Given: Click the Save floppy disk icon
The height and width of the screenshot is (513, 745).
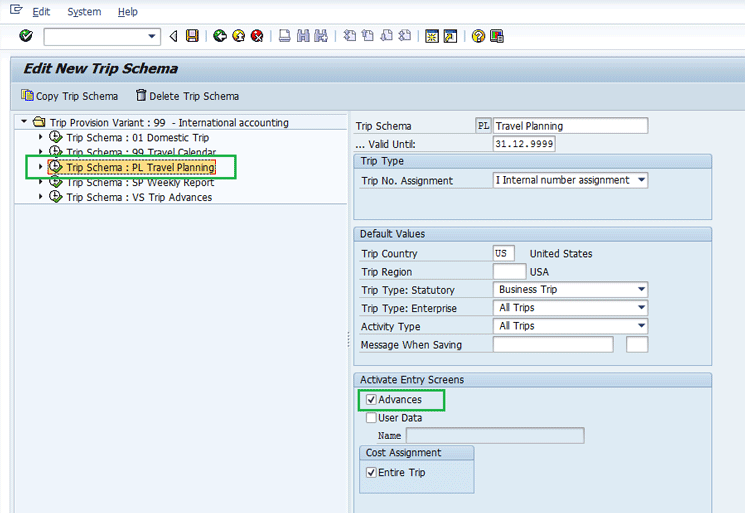Looking at the screenshot, I should pyautogui.click(x=192, y=36).
